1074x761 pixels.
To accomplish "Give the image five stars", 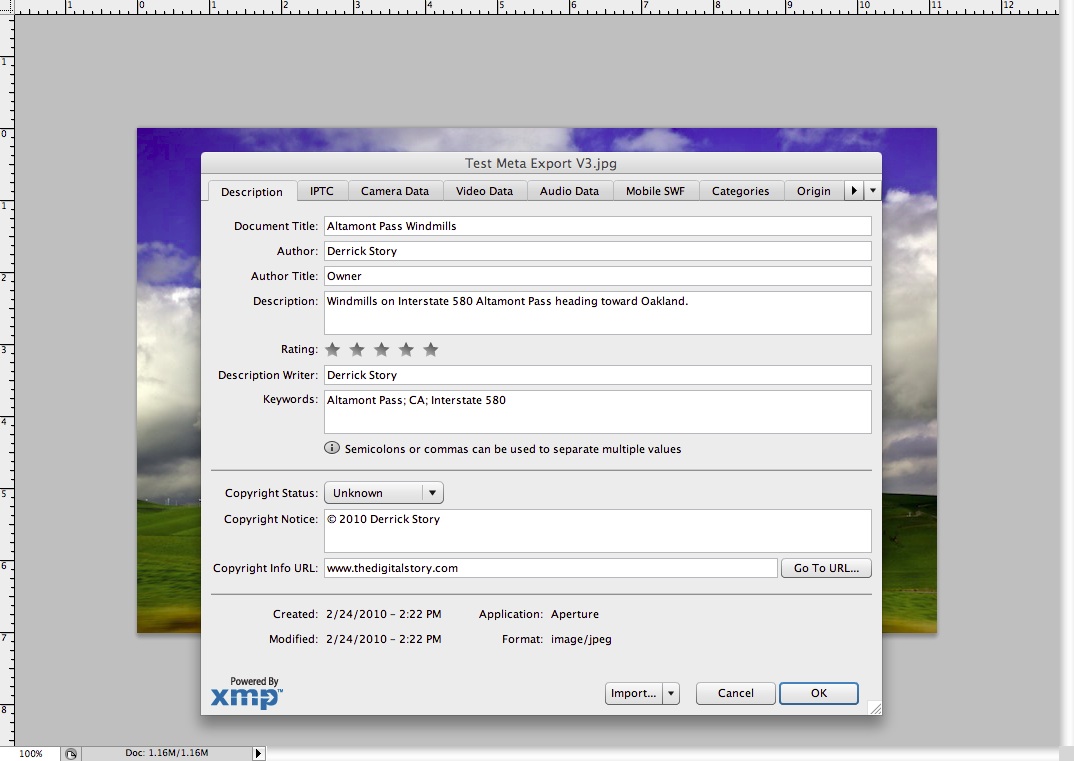I will coord(431,350).
